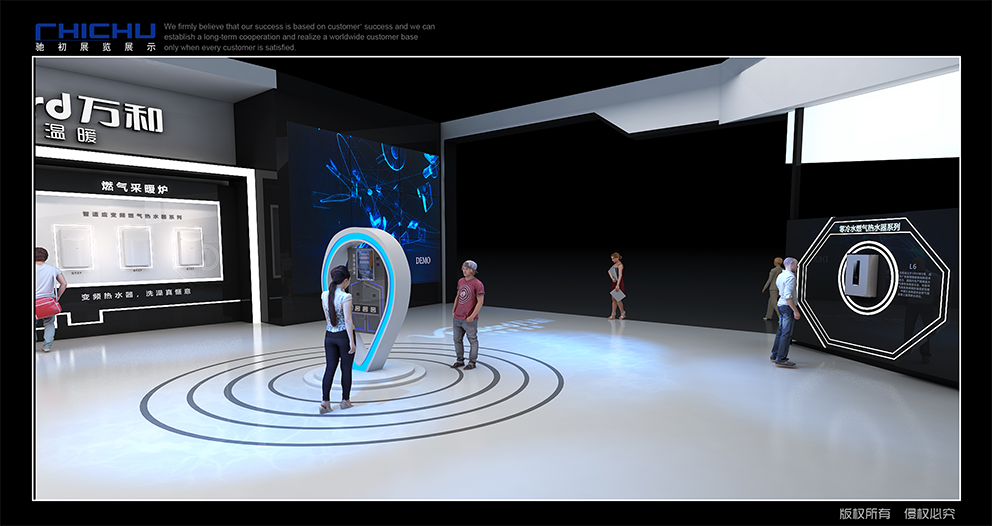Select the middle water heater product image
The image size is (992, 526).
click(135, 247)
